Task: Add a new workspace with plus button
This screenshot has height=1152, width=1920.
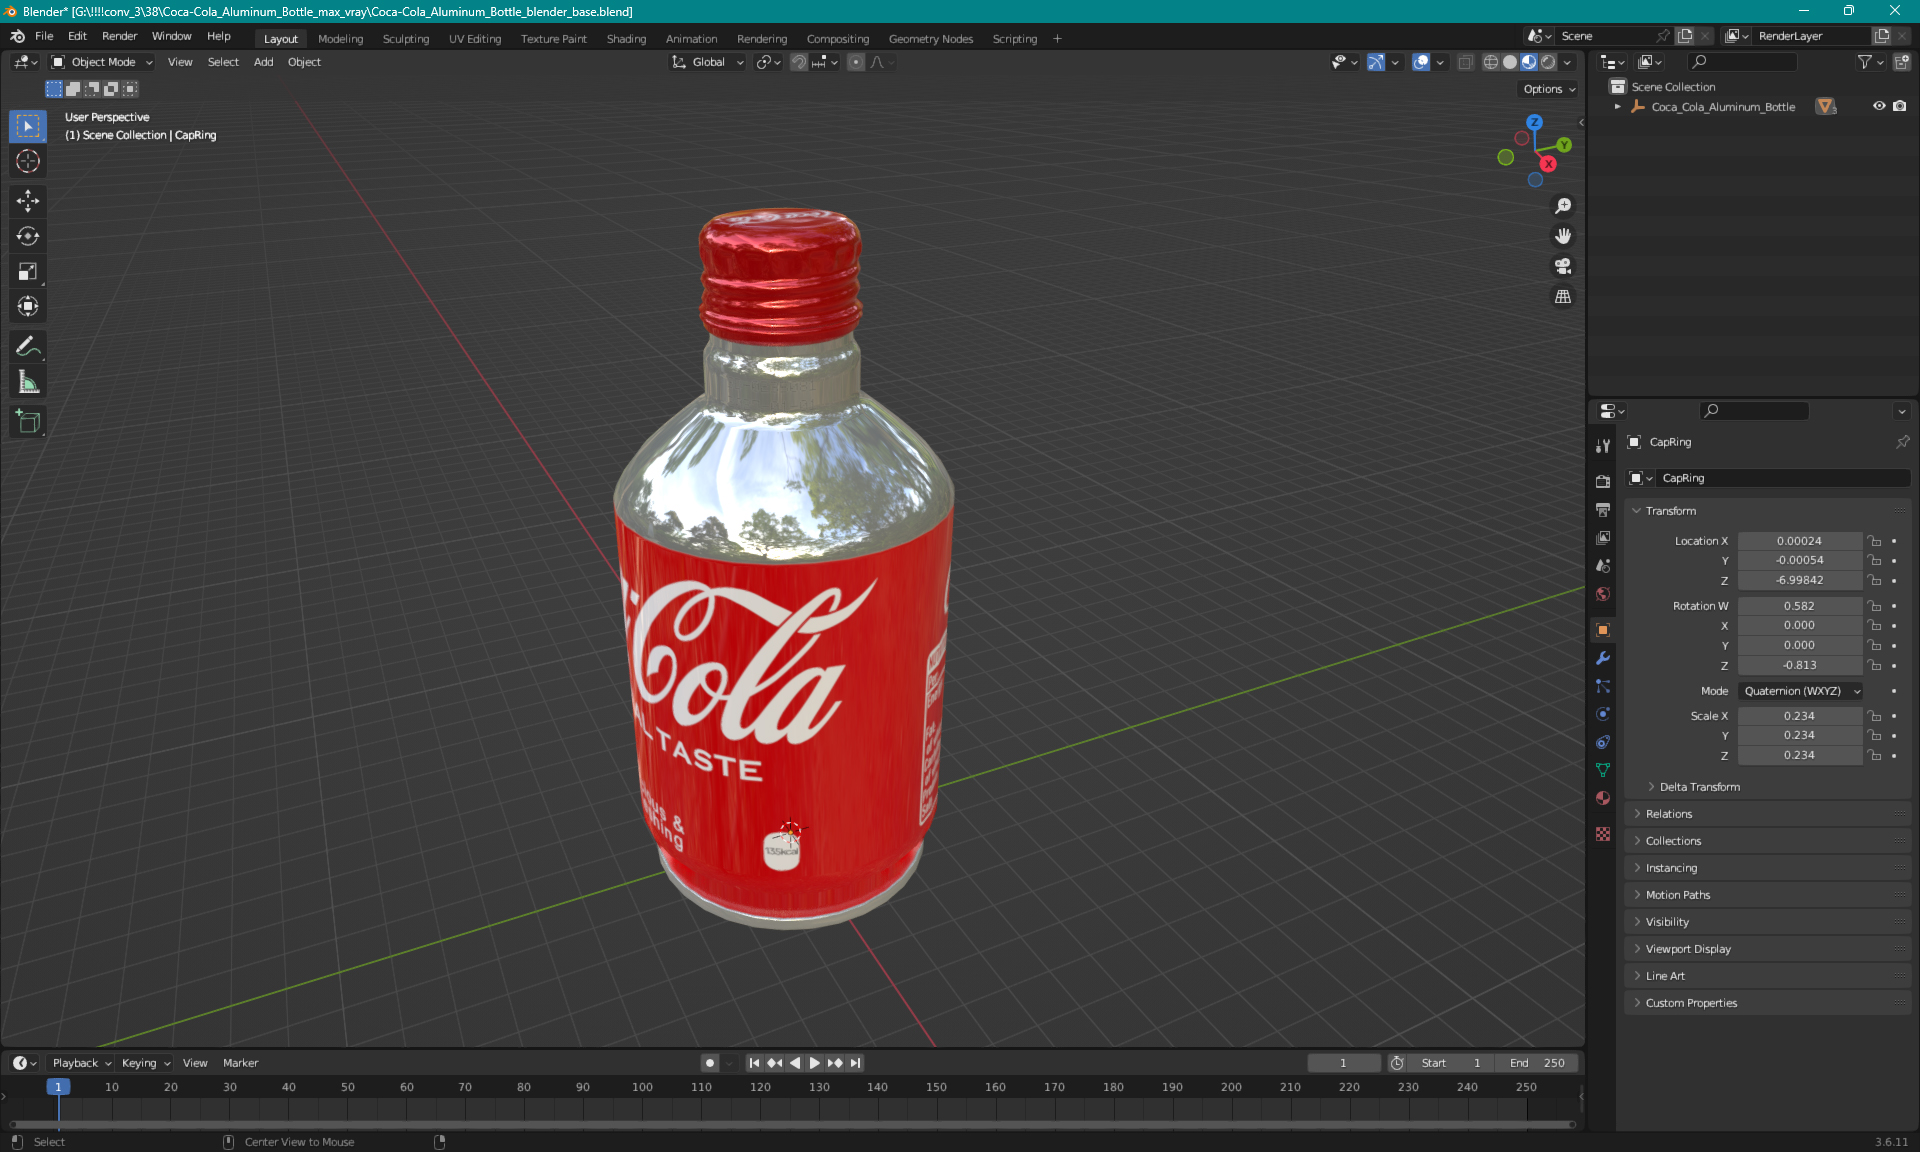Action: point(1057,39)
